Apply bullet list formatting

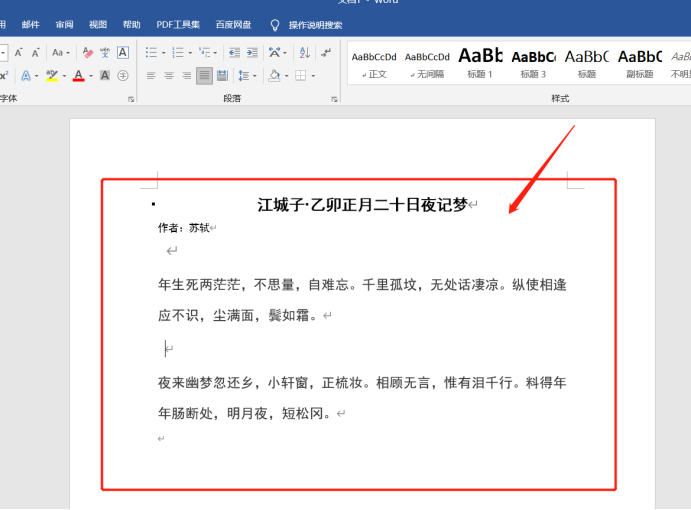point(152,53)
